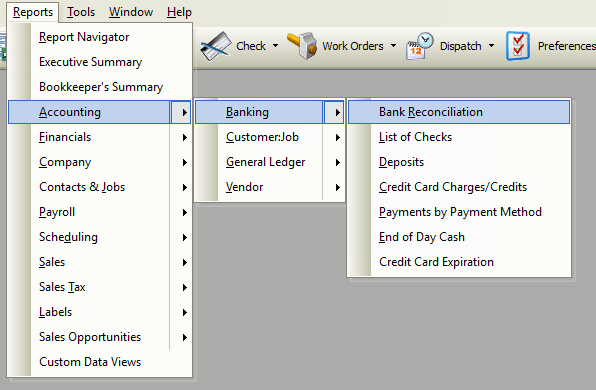Select Executive Summary
The width and height of the screenshot is (596, 390).
pyautogui.click(x=100, y=62)
